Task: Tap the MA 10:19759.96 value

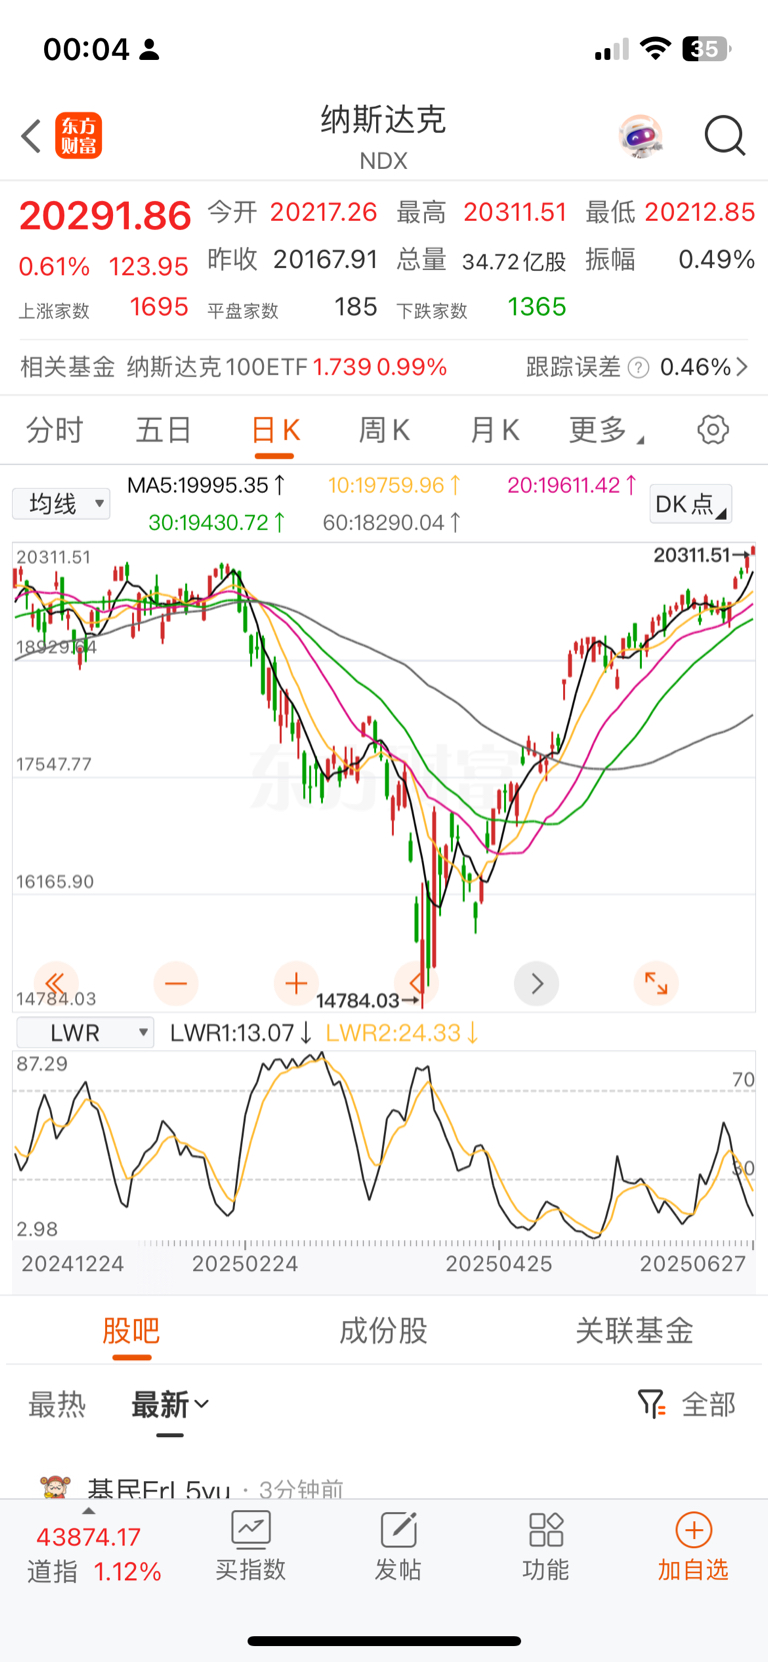Action: pyautogui.click(x=394, y=486)
